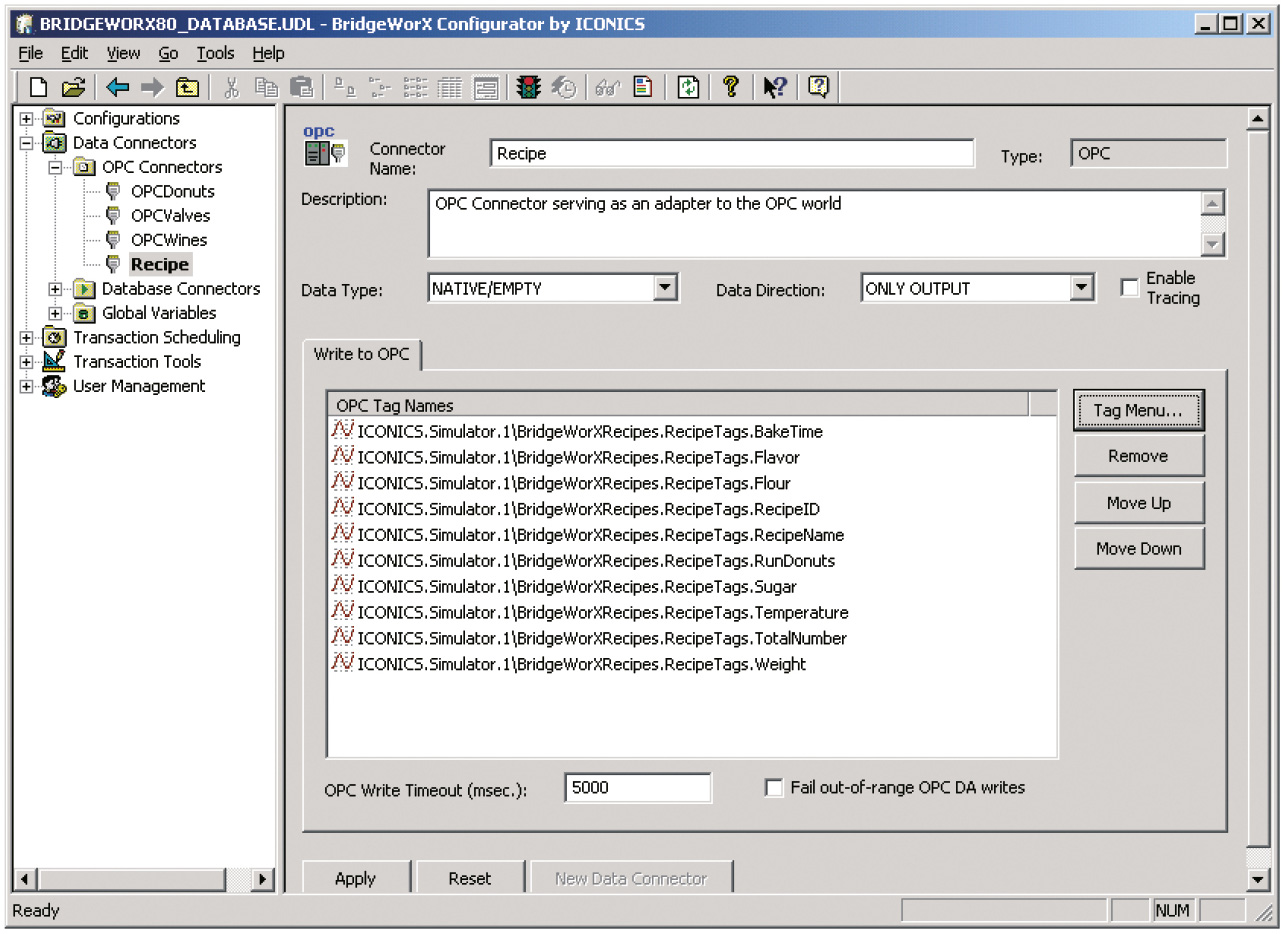Click the forward arrow toolbar icon
This screenshot has width=1285, height=934.
(x=152, y=87)
